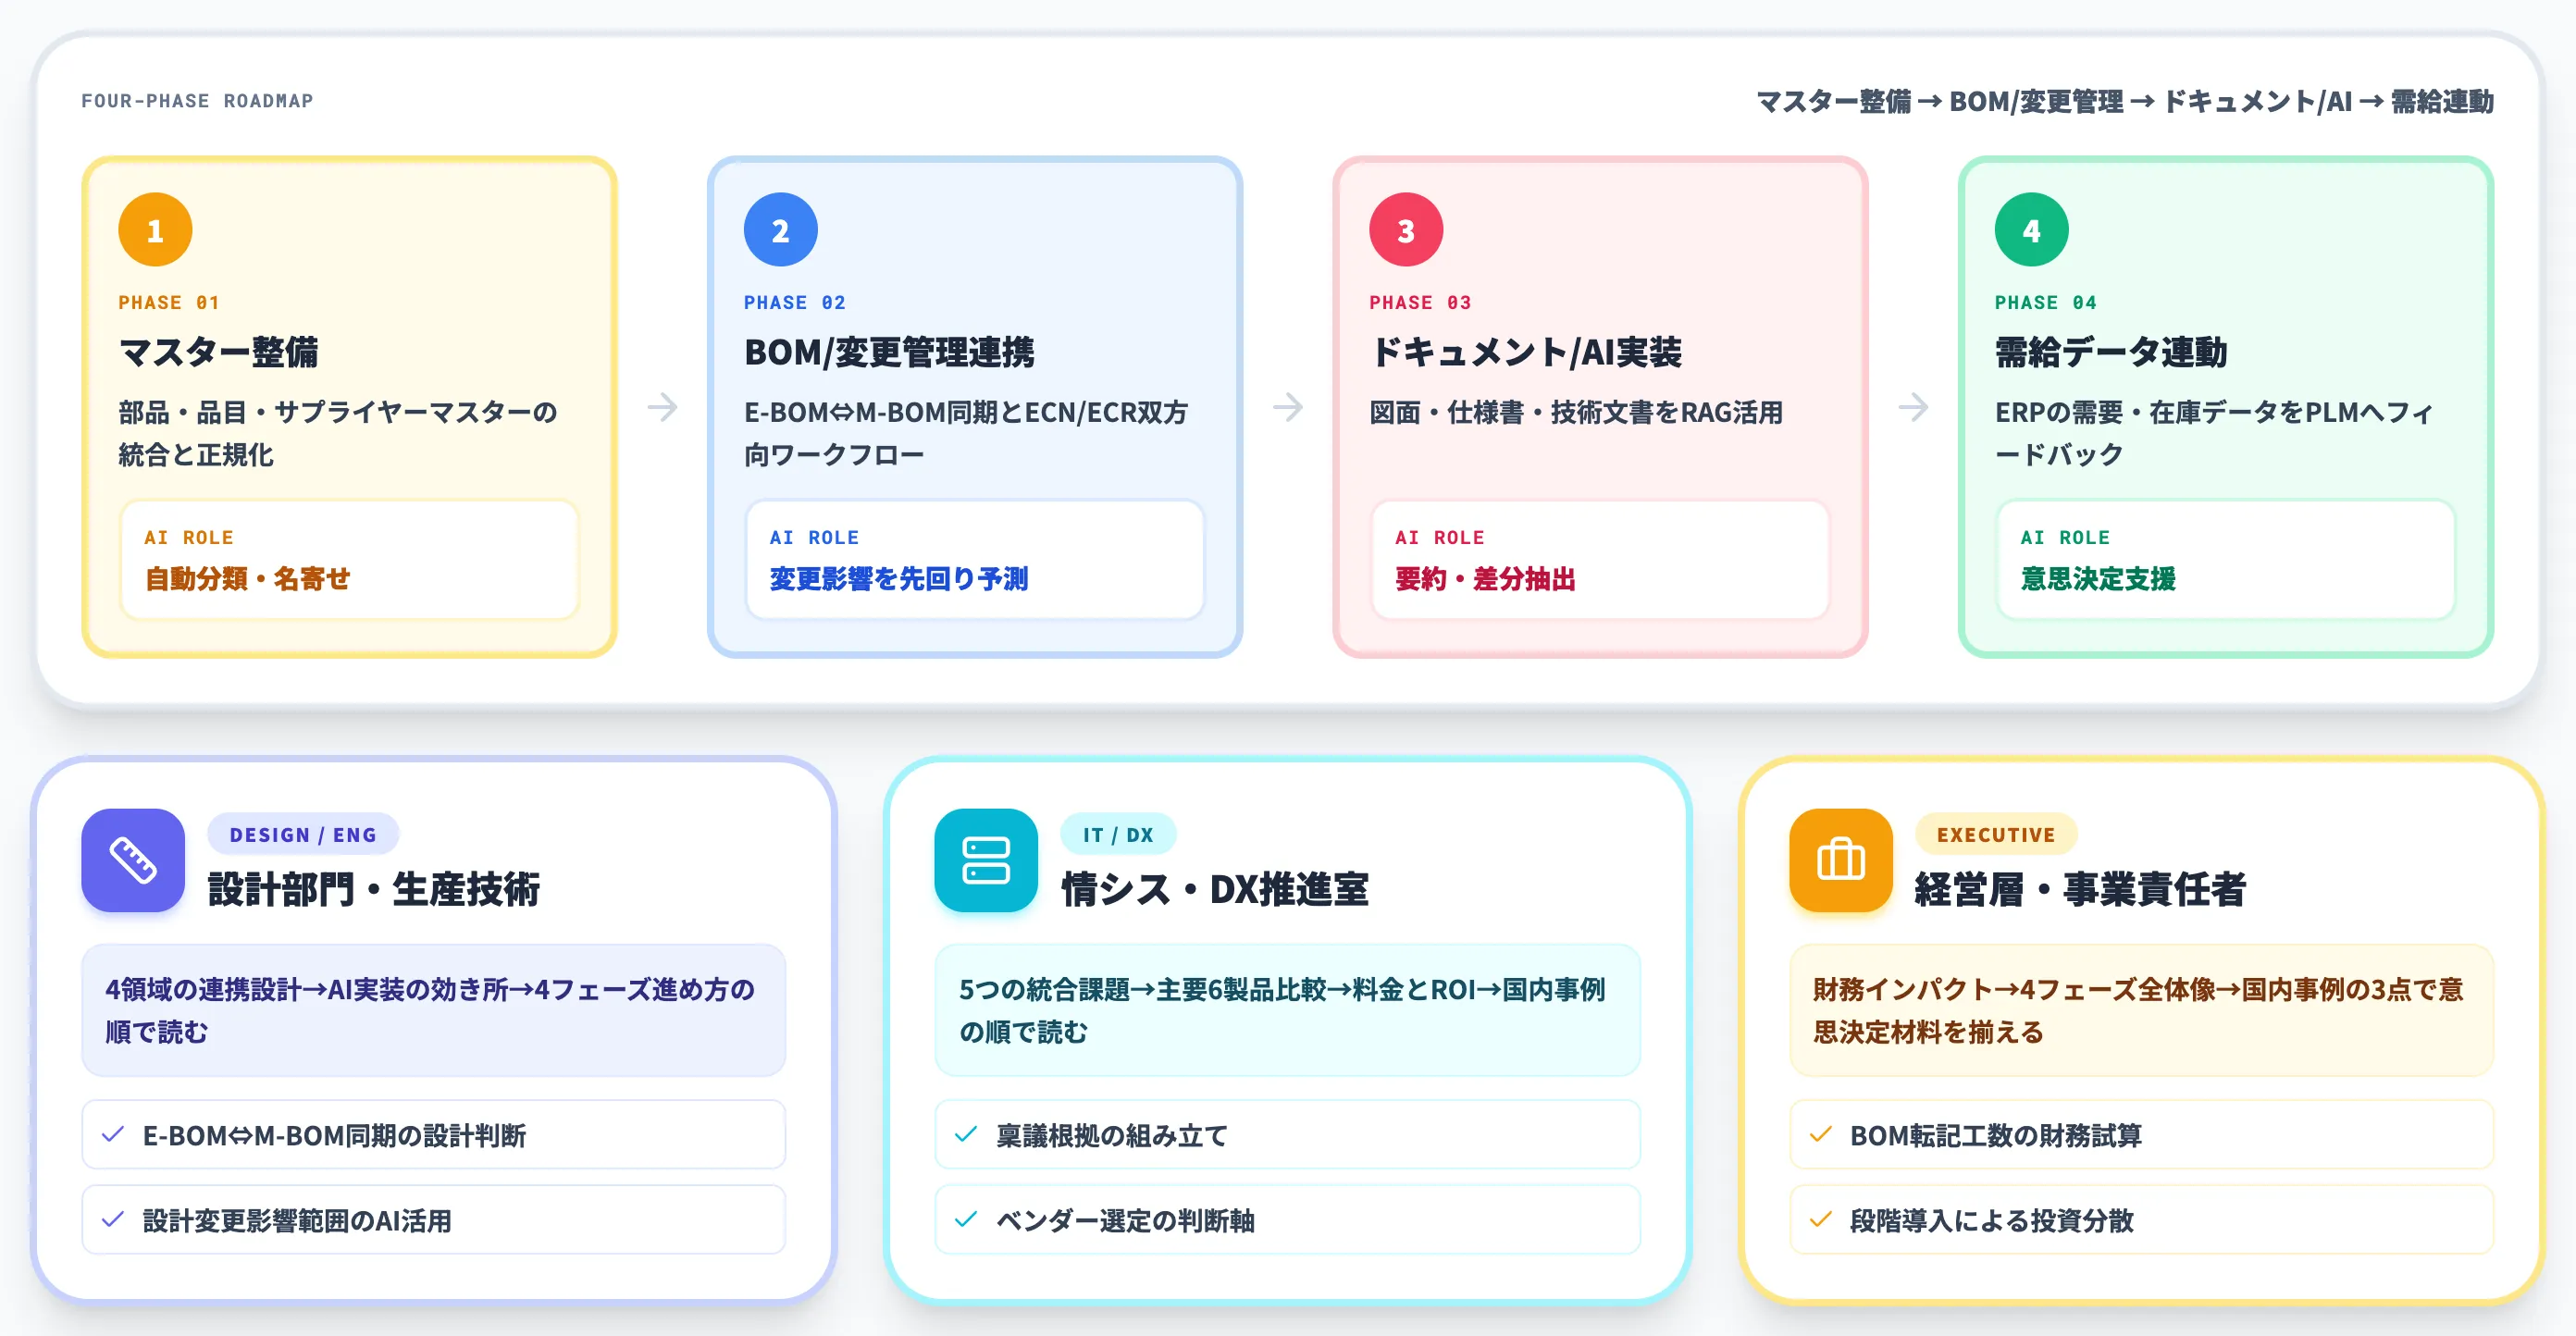Click PHASE 01 label
This screenshot has width=2576, height=1336.
(x=169, y=302)
